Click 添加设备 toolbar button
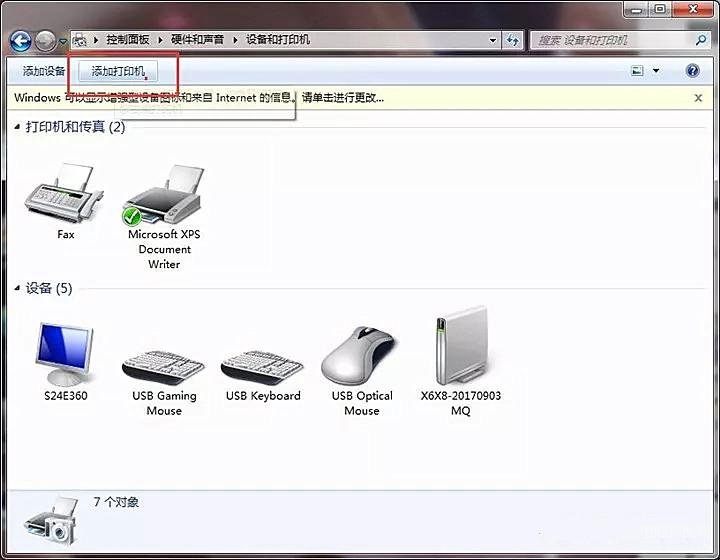The width and height of the screenshot is (720, 560). click(44, 71)
